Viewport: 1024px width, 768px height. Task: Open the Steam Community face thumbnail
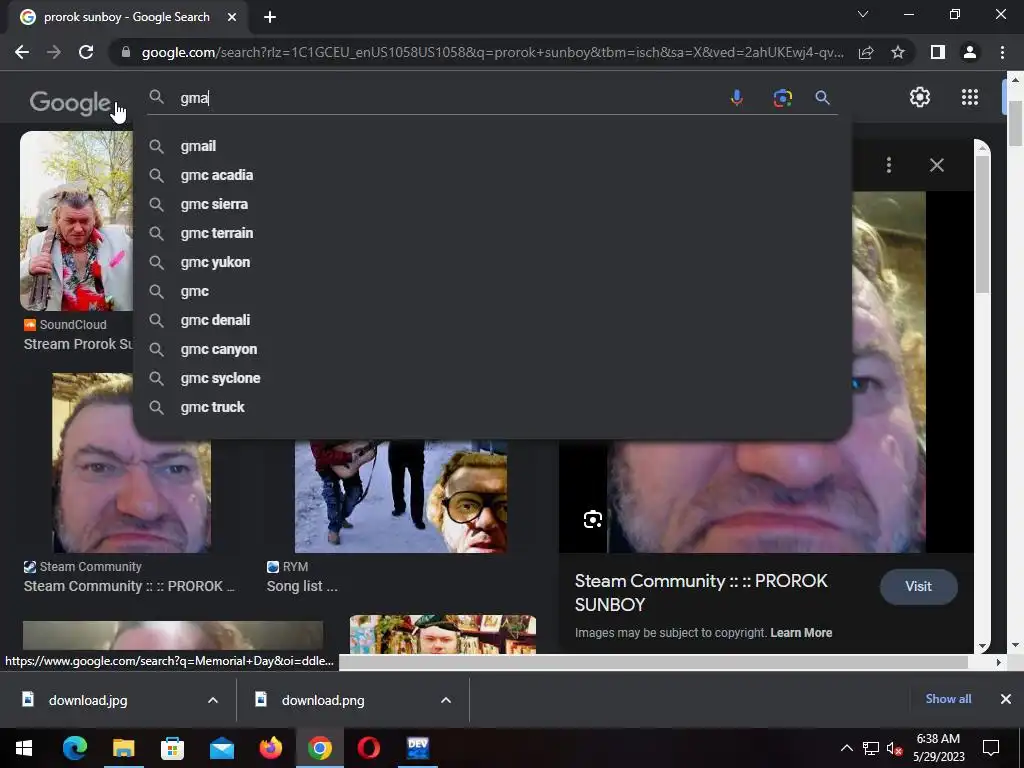(131, 462)
